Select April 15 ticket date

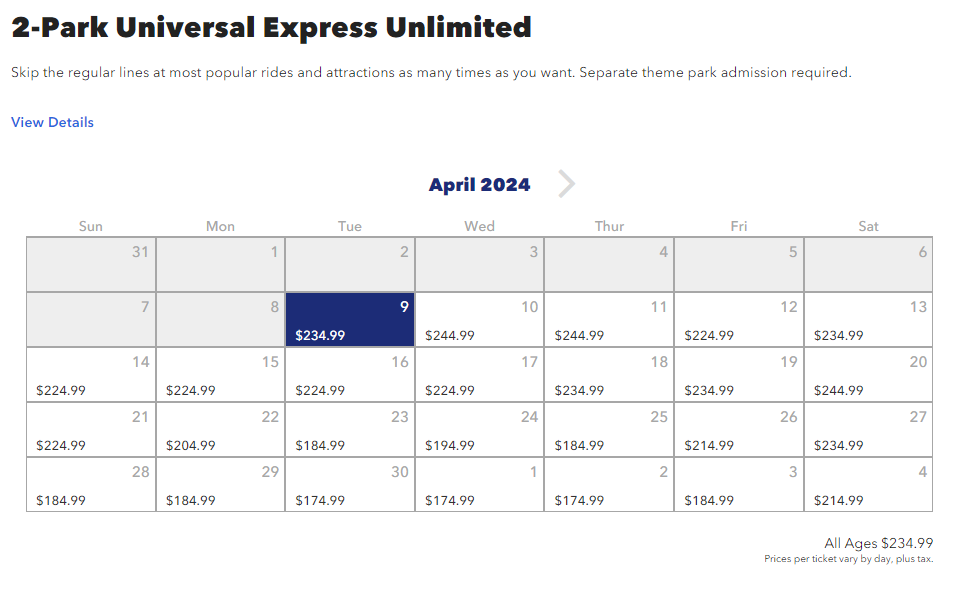[x=220, y=375]
